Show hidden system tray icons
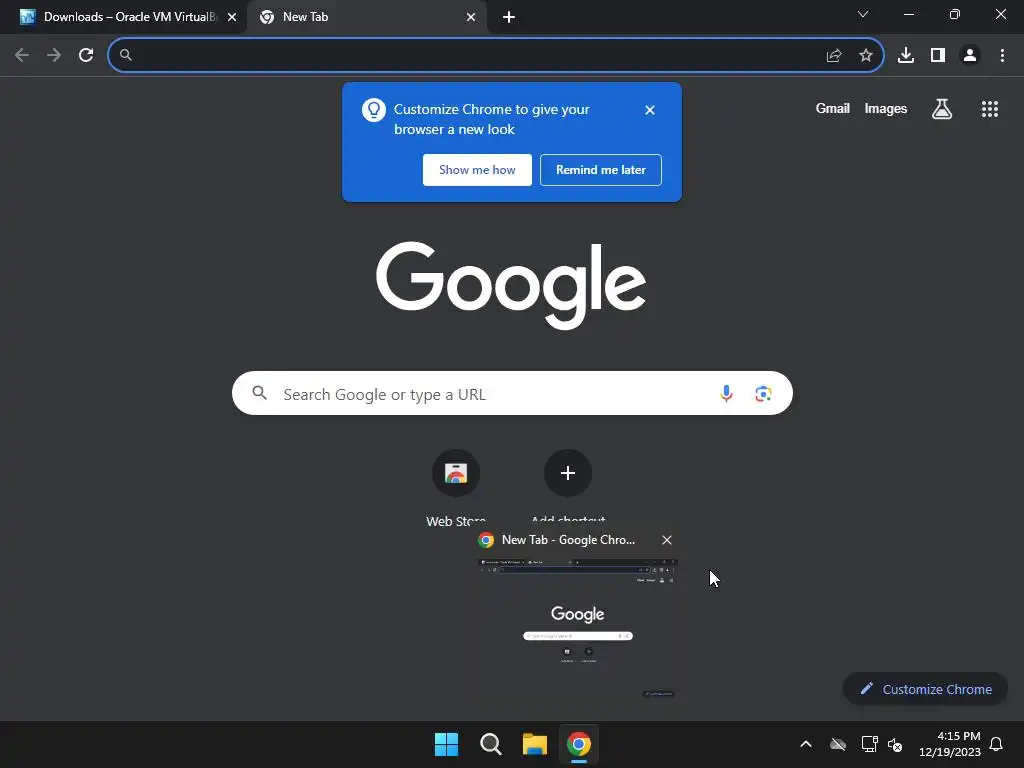 pyautogui.click(x=806, y=744)
